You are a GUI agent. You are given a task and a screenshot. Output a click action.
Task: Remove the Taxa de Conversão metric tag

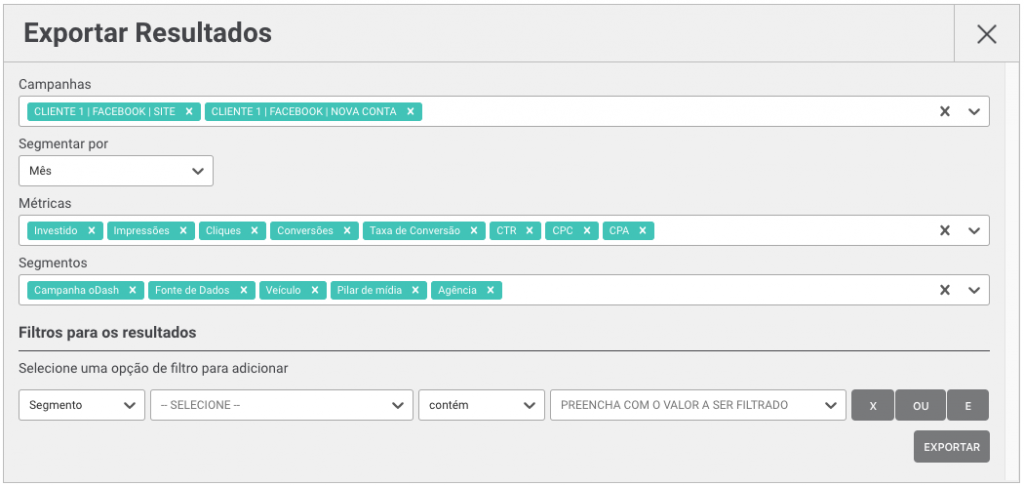[474, 231]
